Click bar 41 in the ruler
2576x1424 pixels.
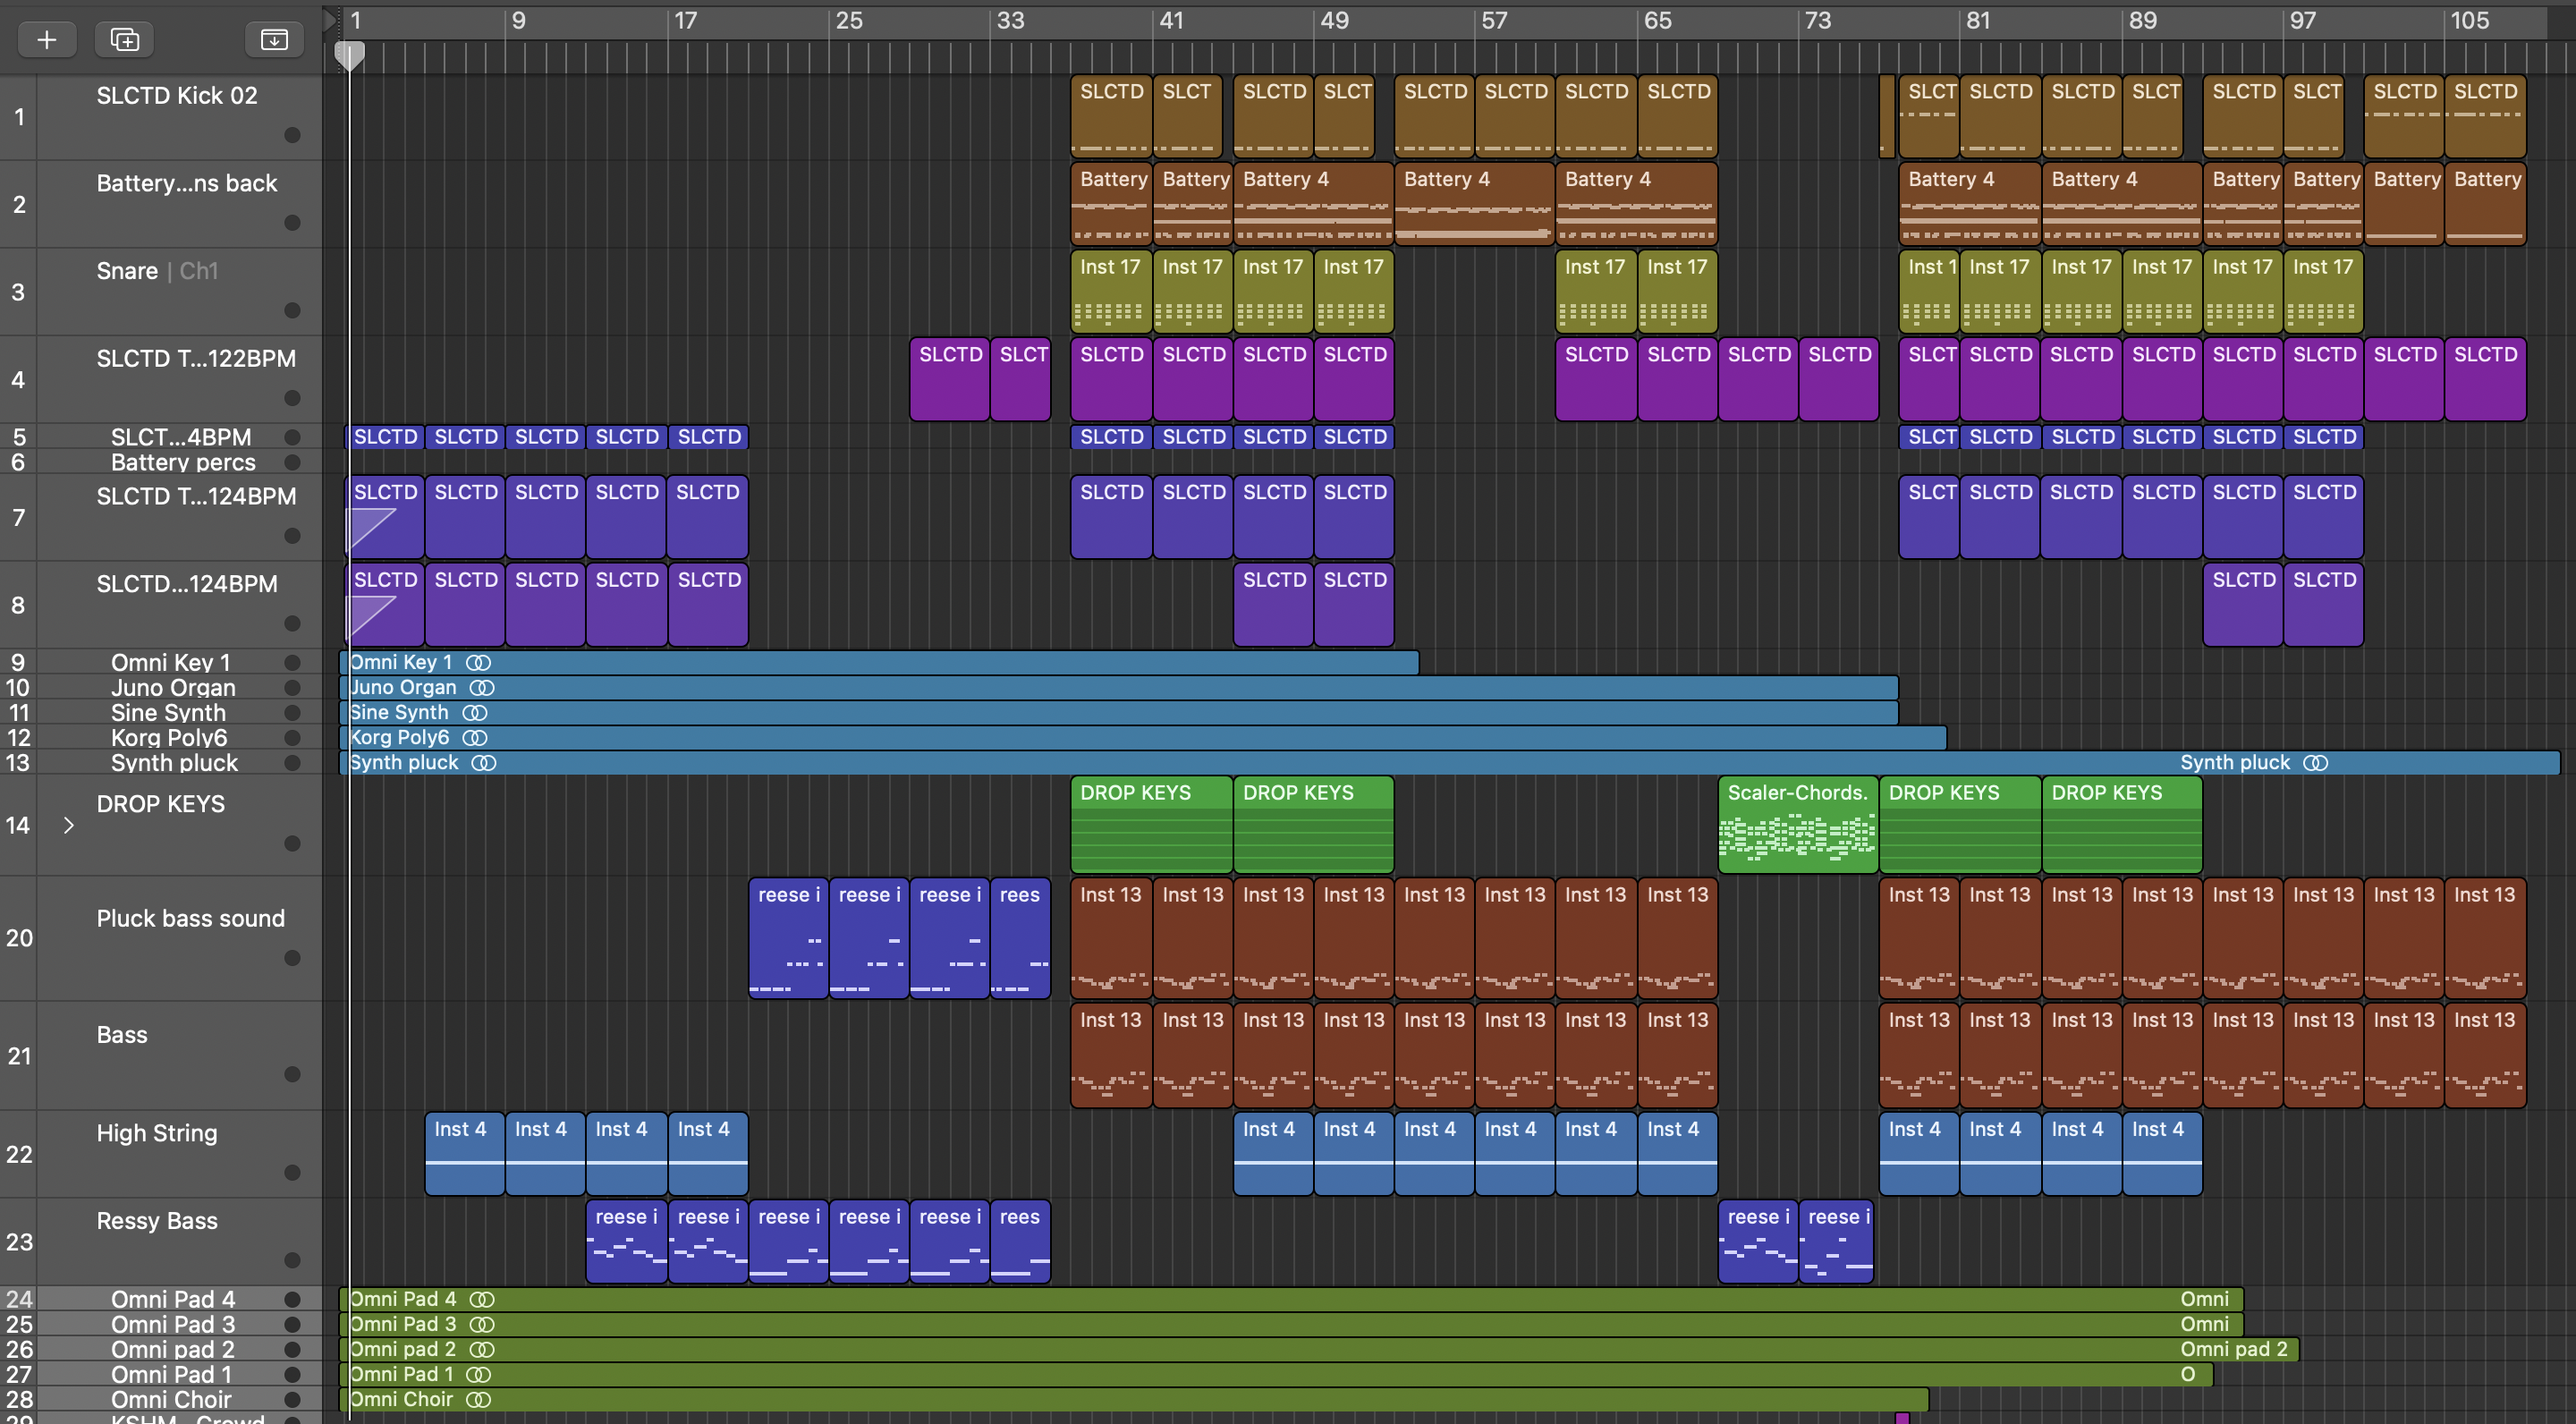[1172, 20]
